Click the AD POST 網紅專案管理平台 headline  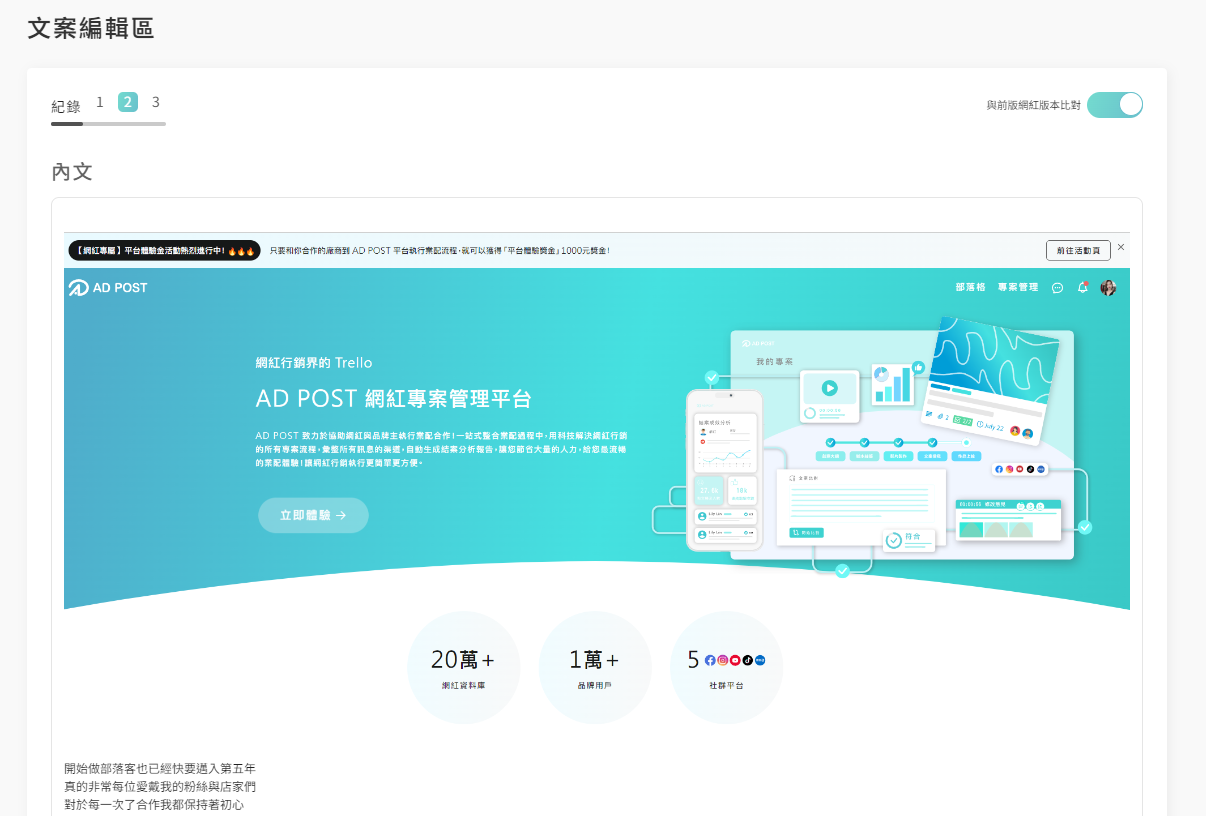click(x=393, y=399)
